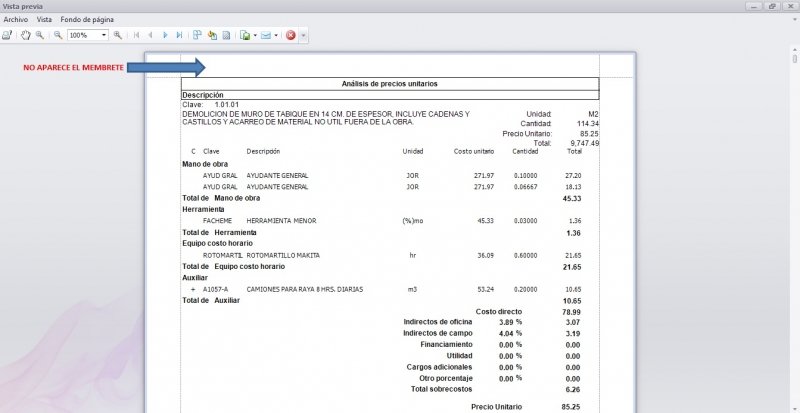Click the zoom out icon

click(x=58, y=35)
